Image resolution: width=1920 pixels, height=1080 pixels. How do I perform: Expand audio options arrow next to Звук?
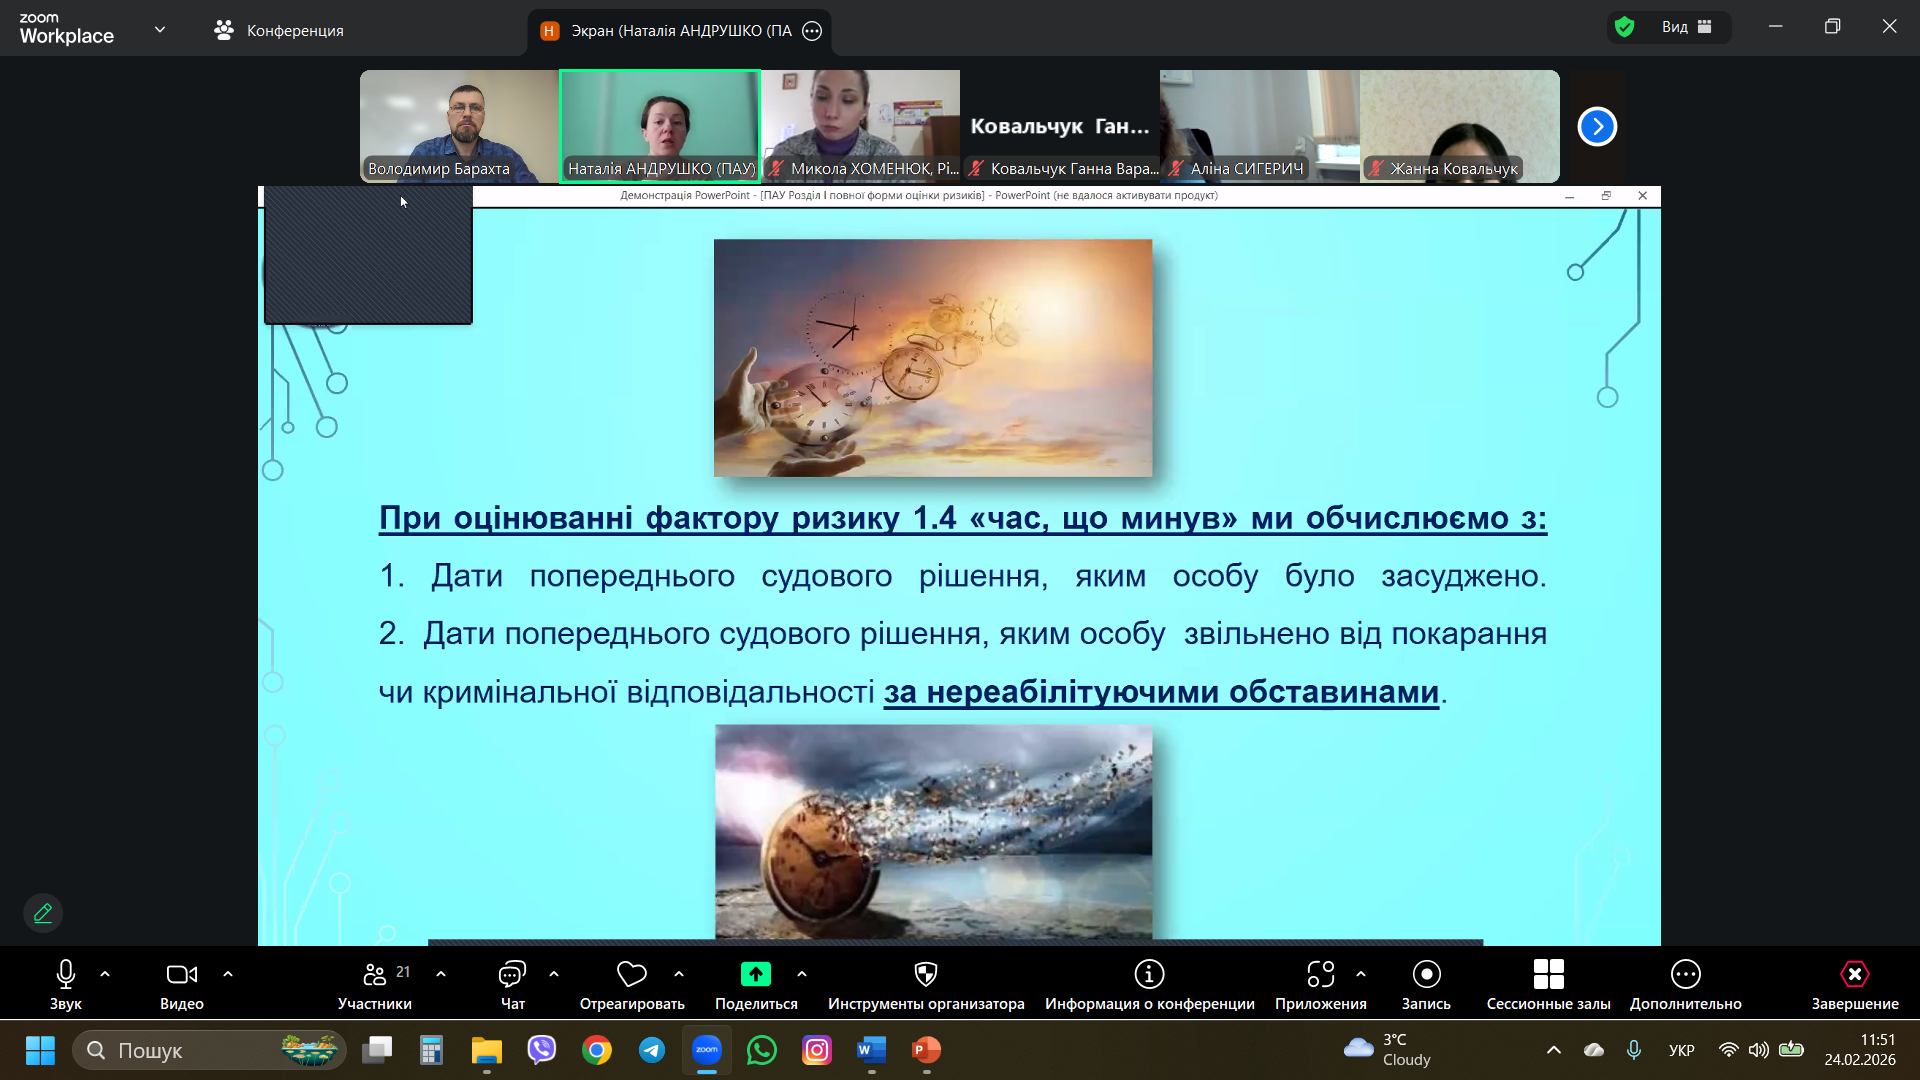pos(105,973)
